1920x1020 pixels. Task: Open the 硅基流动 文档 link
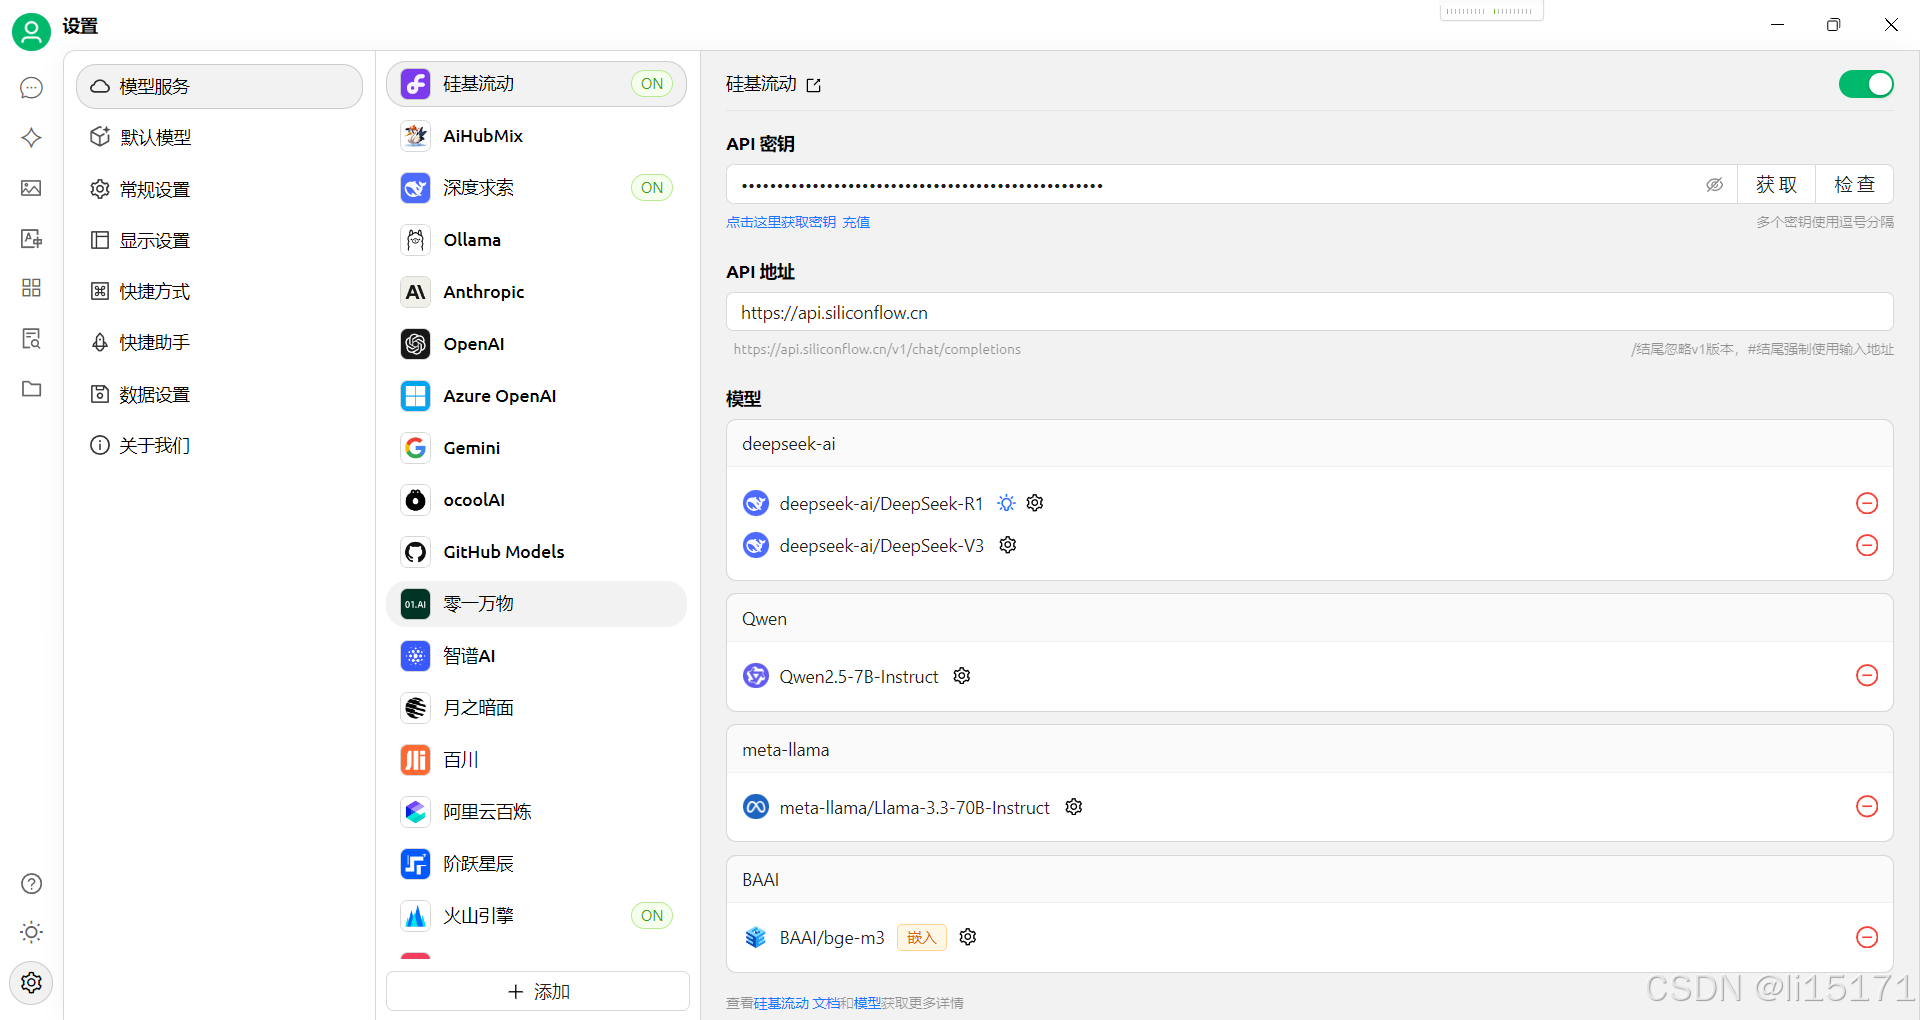[797, 1003]
